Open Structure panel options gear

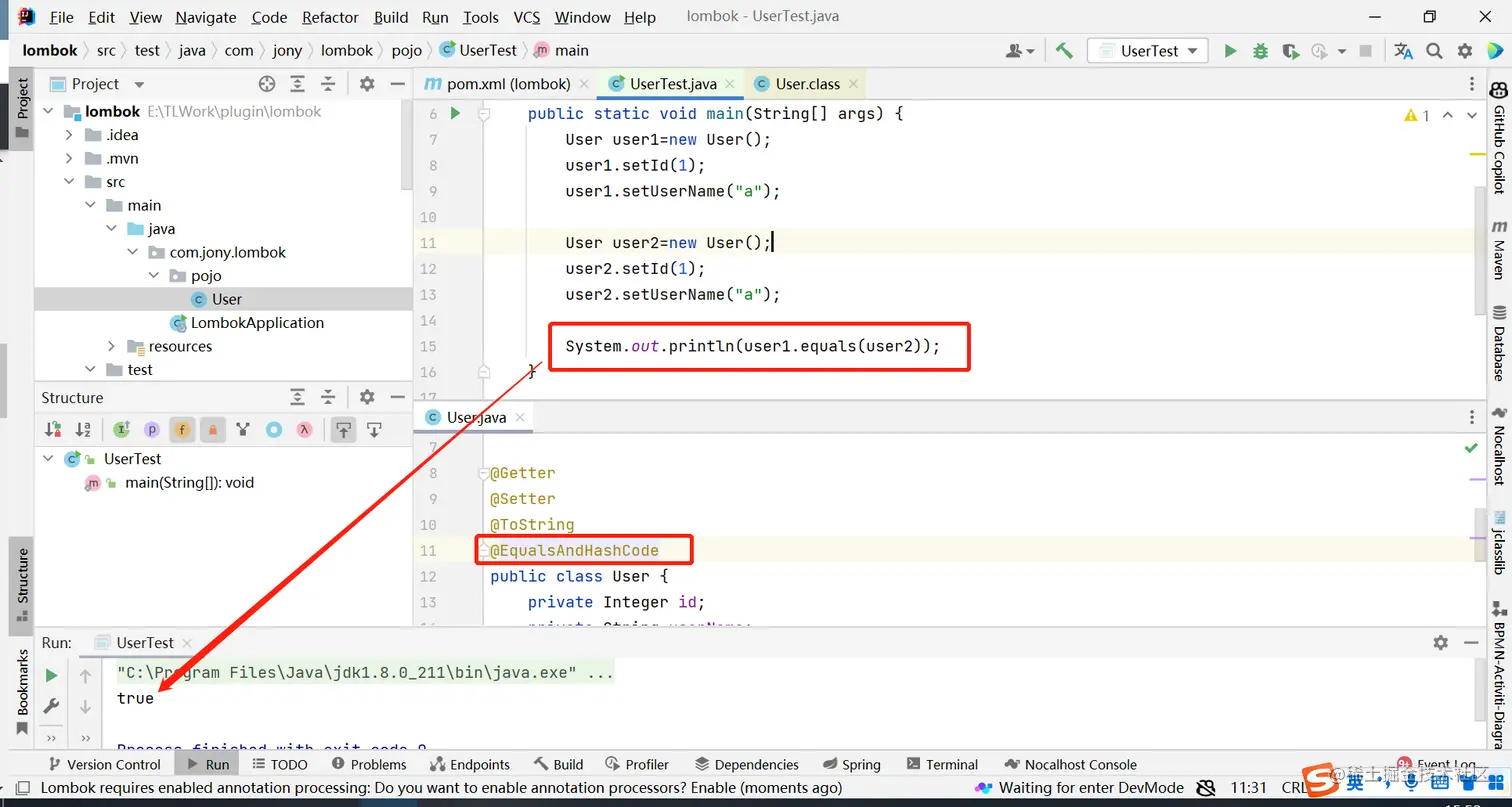[367, 397]
